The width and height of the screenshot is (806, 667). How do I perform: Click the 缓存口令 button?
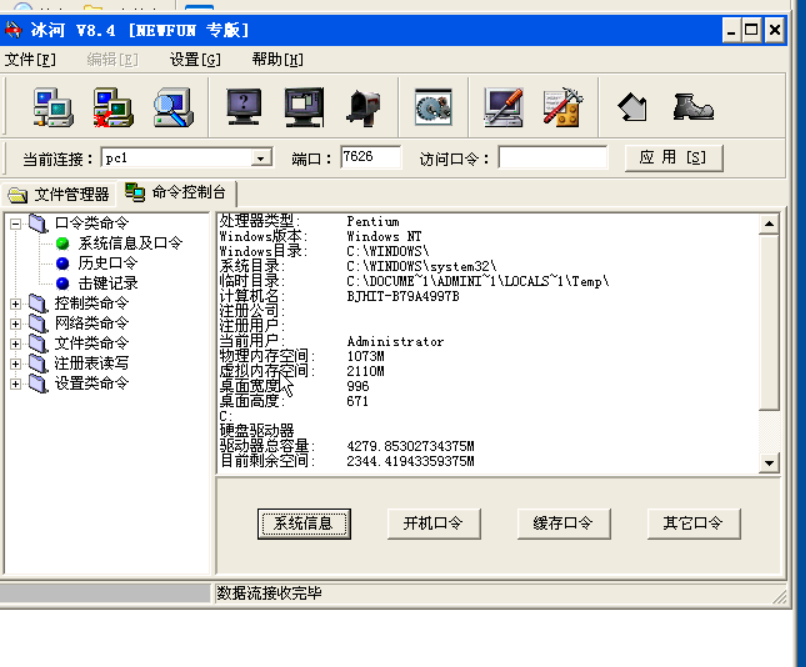coord(564,524)
